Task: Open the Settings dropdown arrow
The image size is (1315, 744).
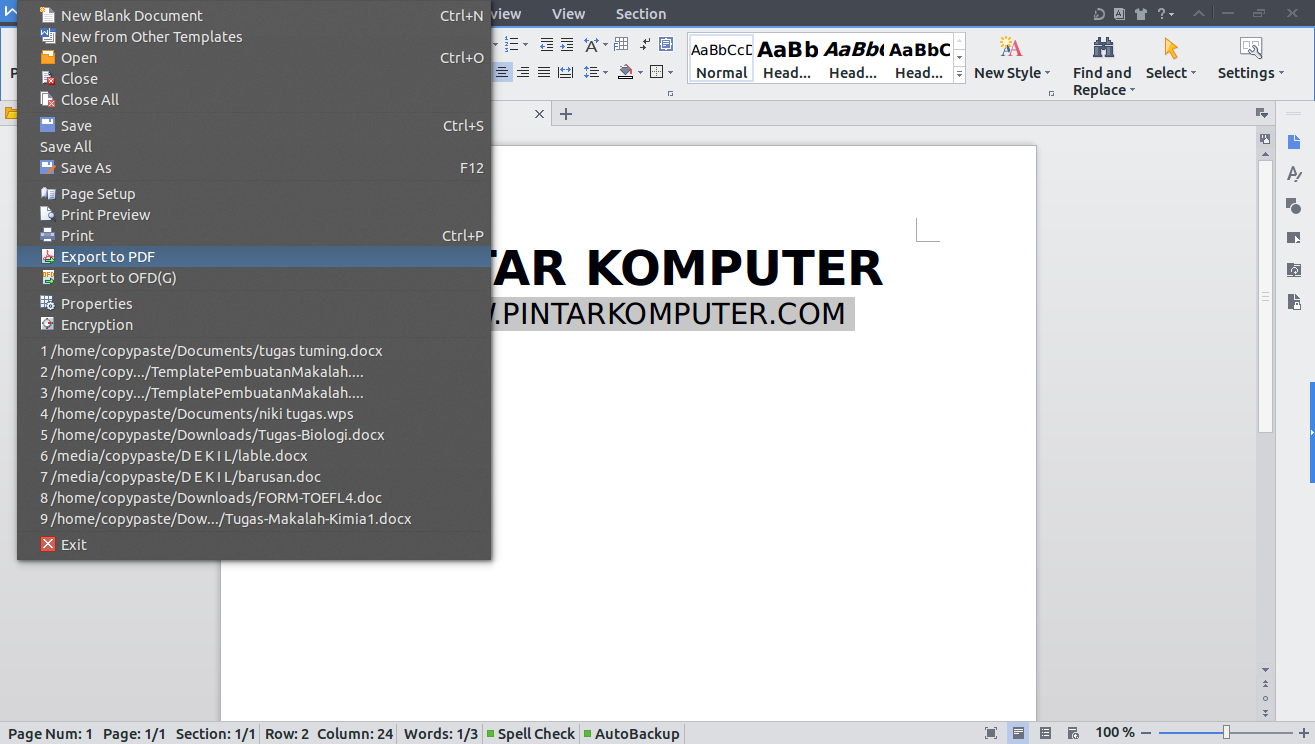Action: [1281, 73]
